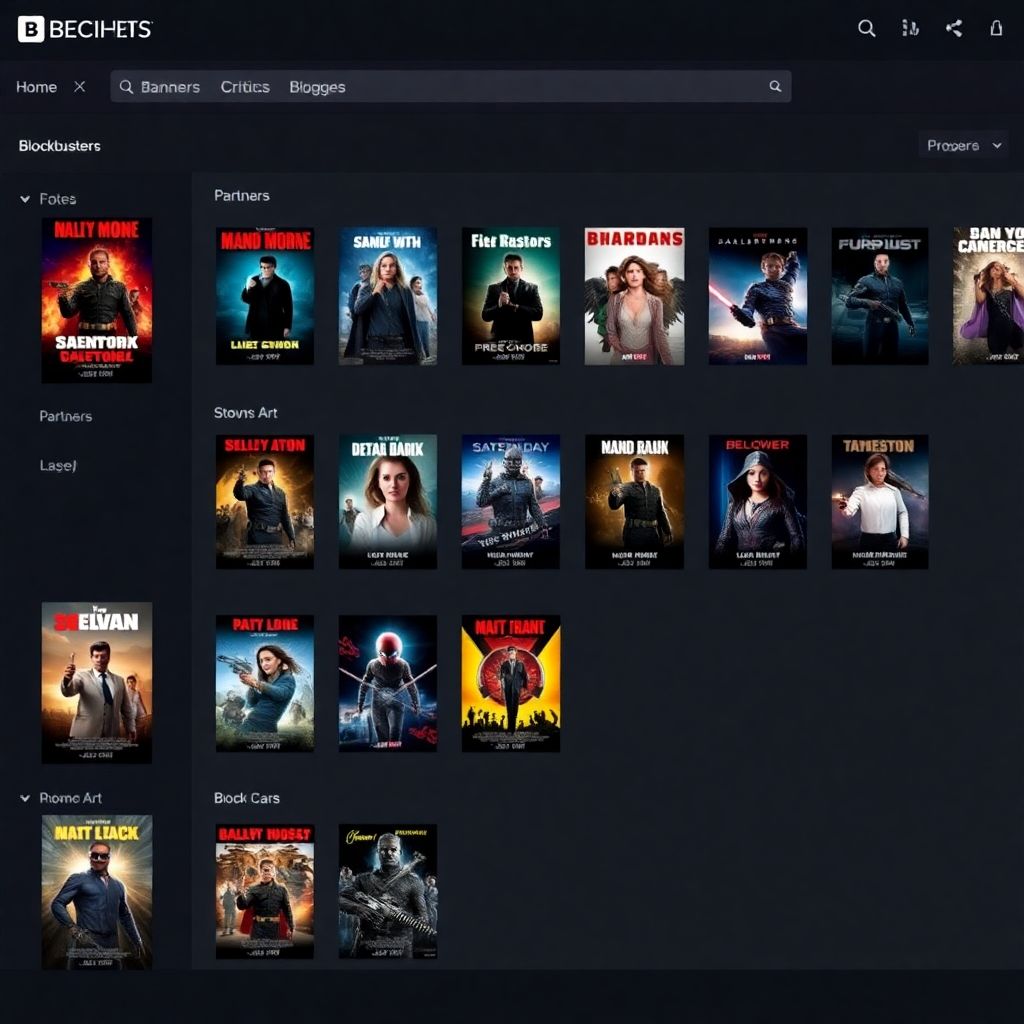Viewport: 1024px width, 1024px height.
Task: Select the Banners tab
Action: pos(170,87)
